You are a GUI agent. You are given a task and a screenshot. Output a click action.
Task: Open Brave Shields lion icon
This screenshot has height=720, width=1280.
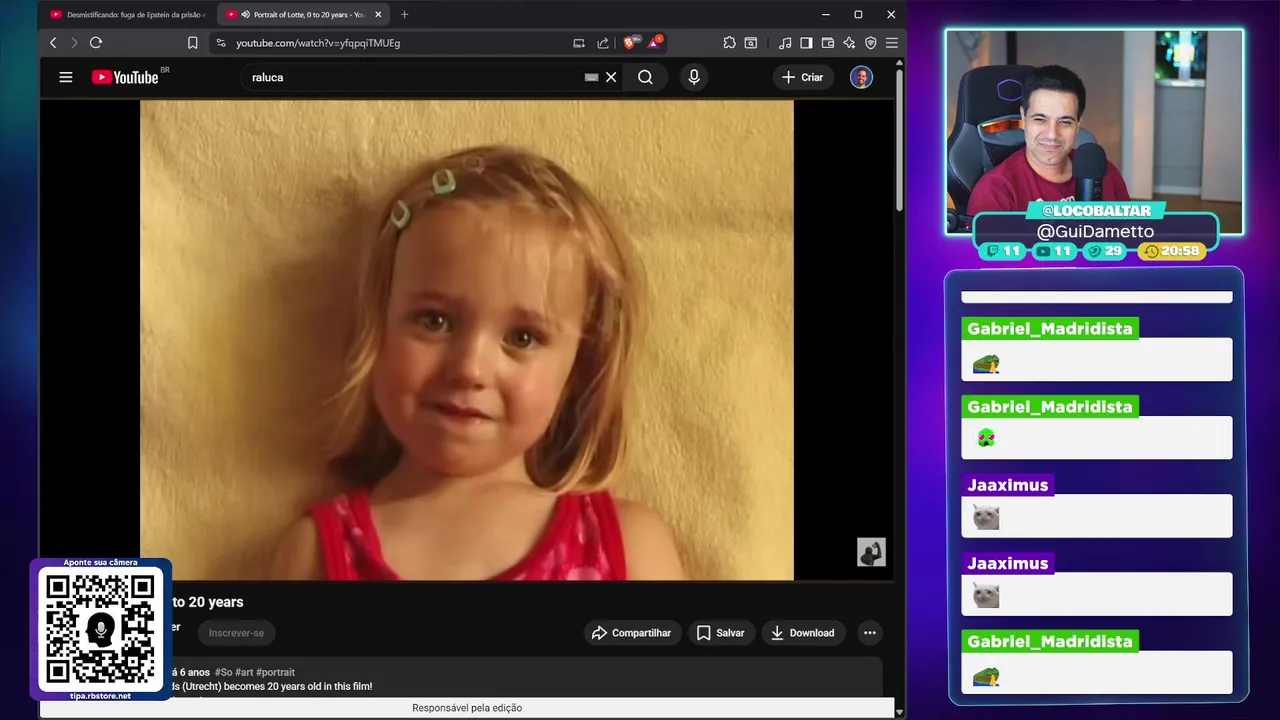point(629,42)
